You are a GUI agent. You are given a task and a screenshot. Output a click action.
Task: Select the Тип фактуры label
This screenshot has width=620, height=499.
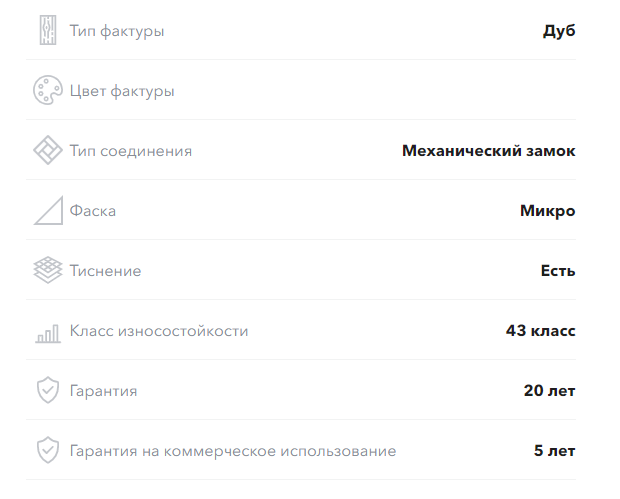(x=117, y=31)
